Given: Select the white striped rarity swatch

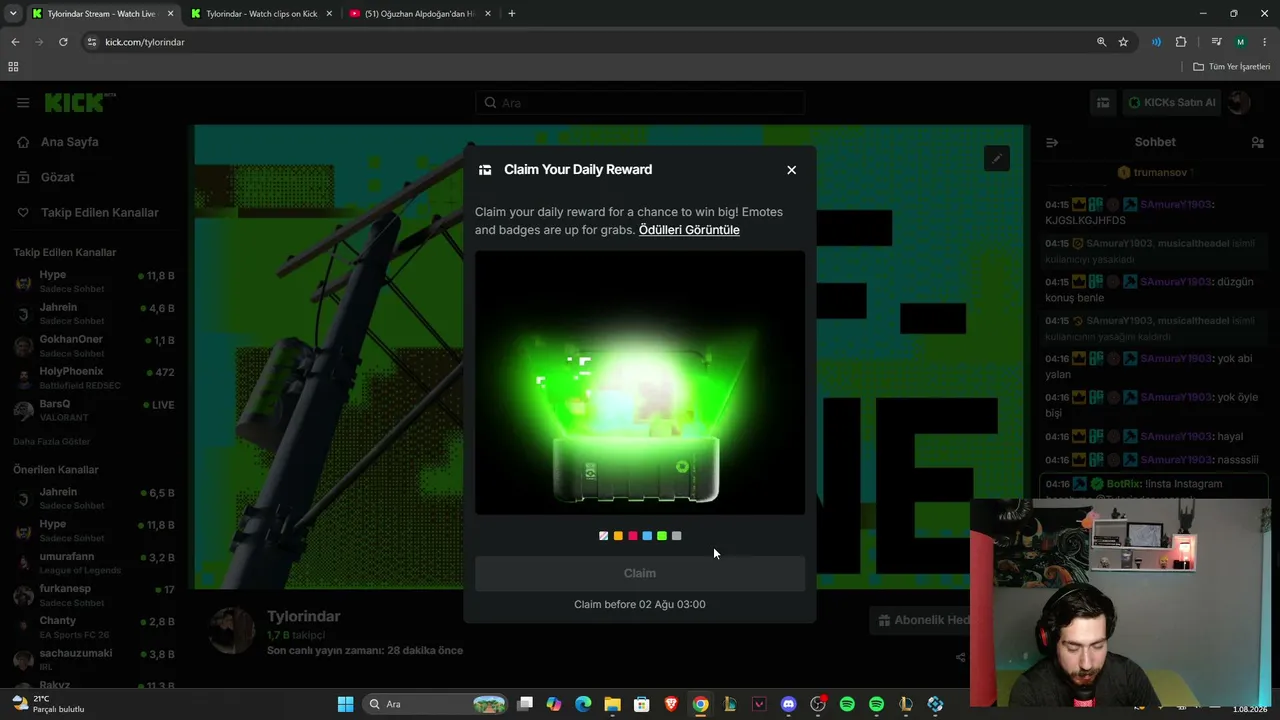Looking at the screenshot, I should click(603, 536).
